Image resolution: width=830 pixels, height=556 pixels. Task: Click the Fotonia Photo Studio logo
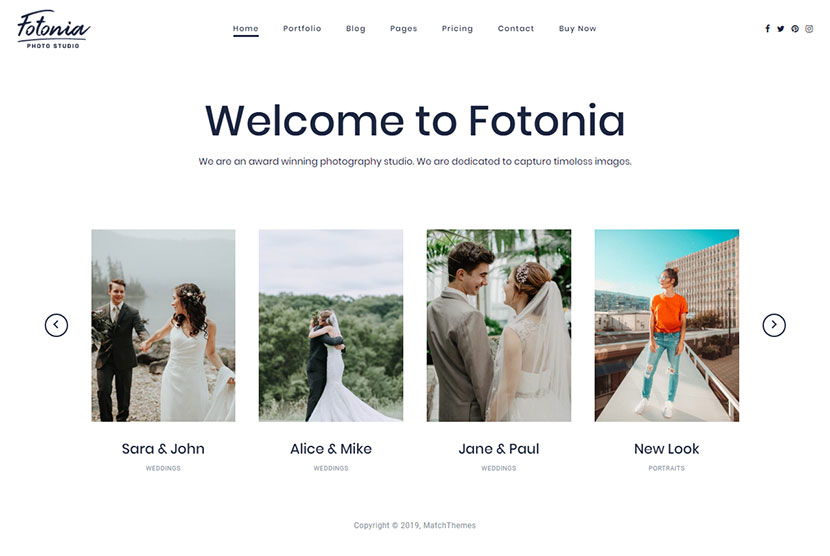click(x=53, y=29)
